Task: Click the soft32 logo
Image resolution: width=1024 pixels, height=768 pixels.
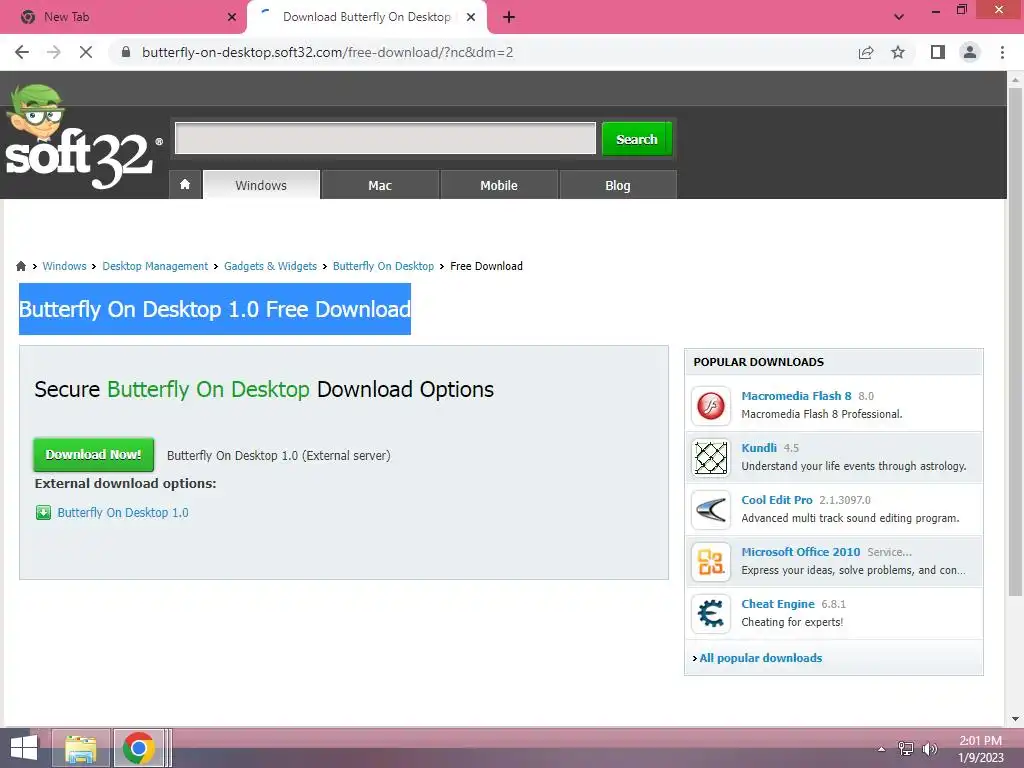Action: [x=82, y=137]
